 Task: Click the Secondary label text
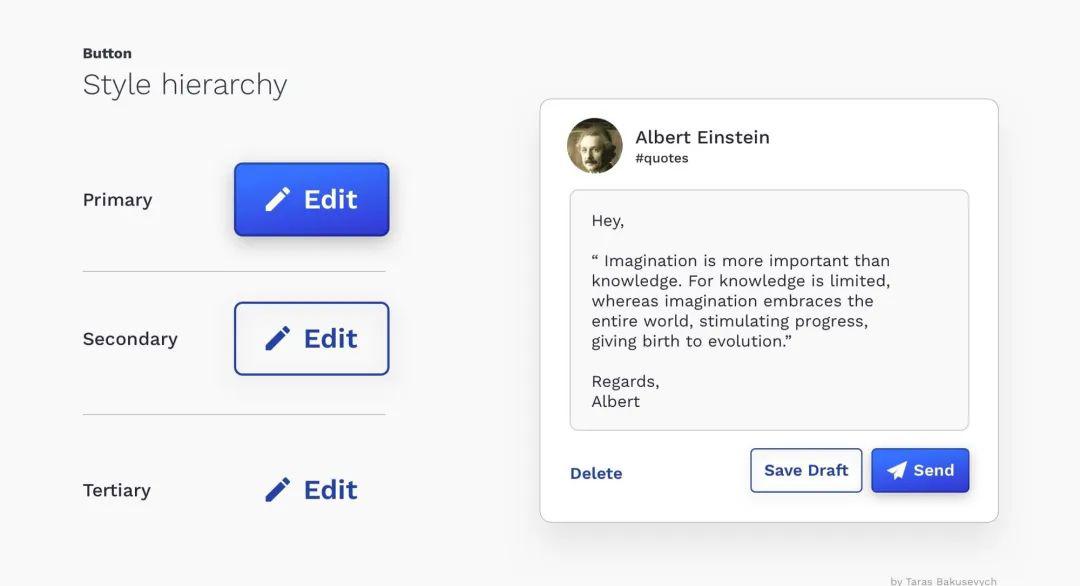130,339
